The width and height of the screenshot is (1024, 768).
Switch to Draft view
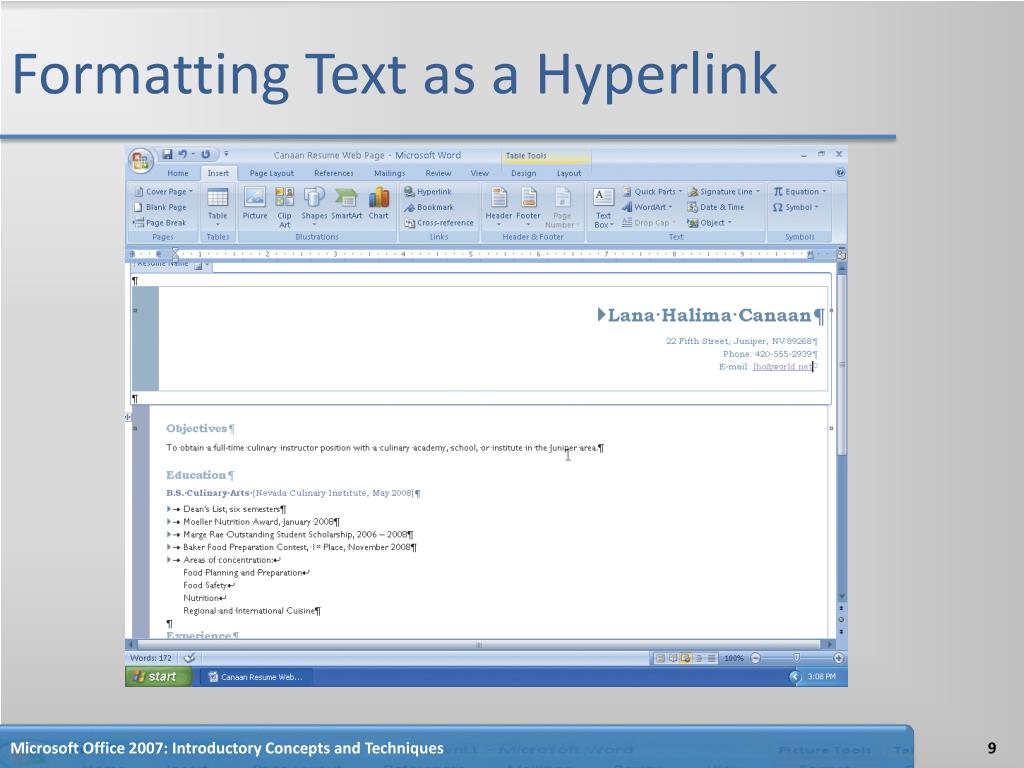click(711, 658)
